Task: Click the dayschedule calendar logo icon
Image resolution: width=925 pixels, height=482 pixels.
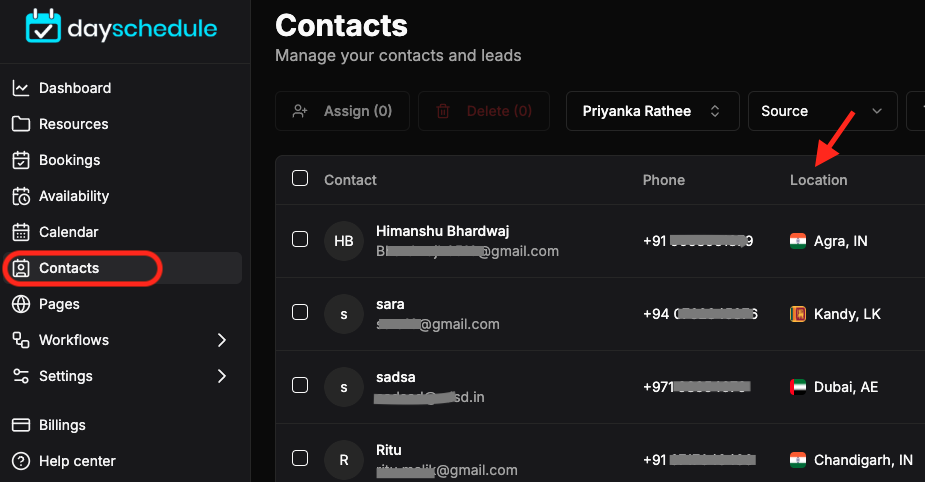Action: coord(43,26)
